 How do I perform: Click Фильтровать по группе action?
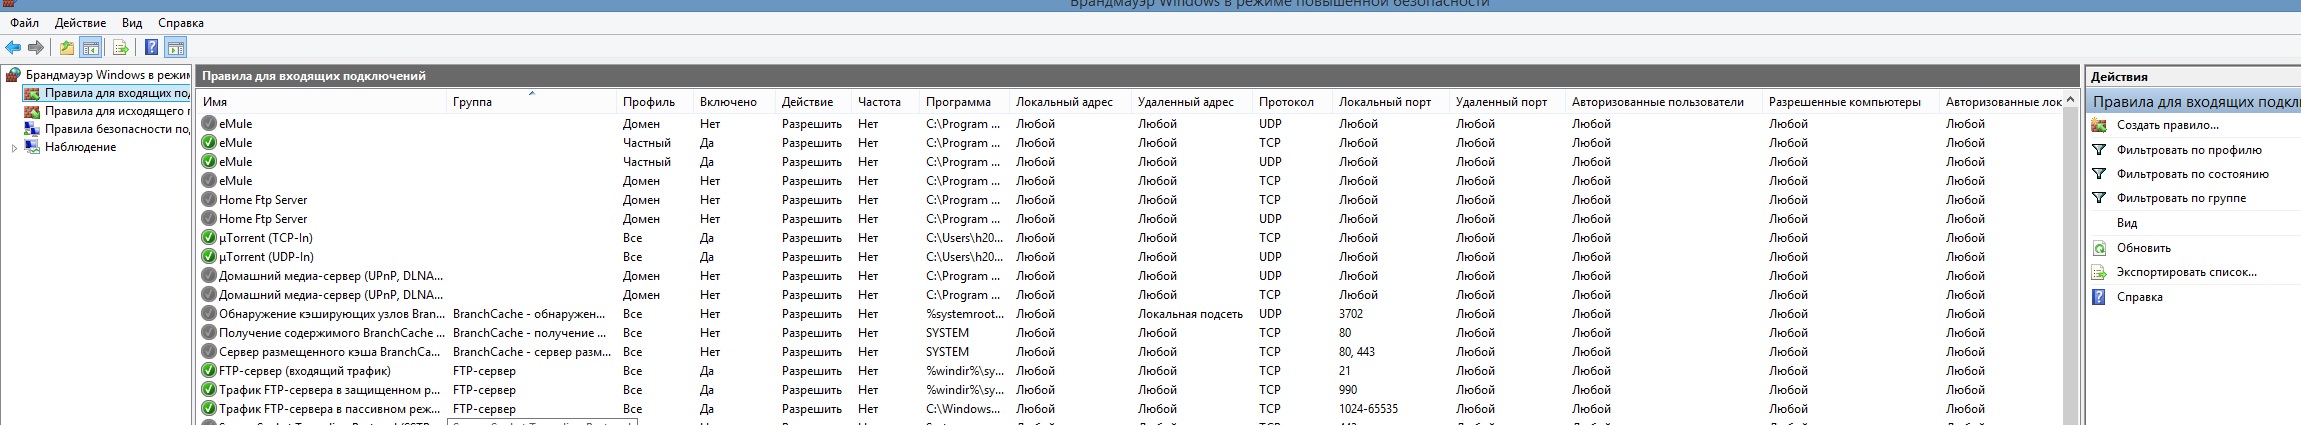(2182, 198)
